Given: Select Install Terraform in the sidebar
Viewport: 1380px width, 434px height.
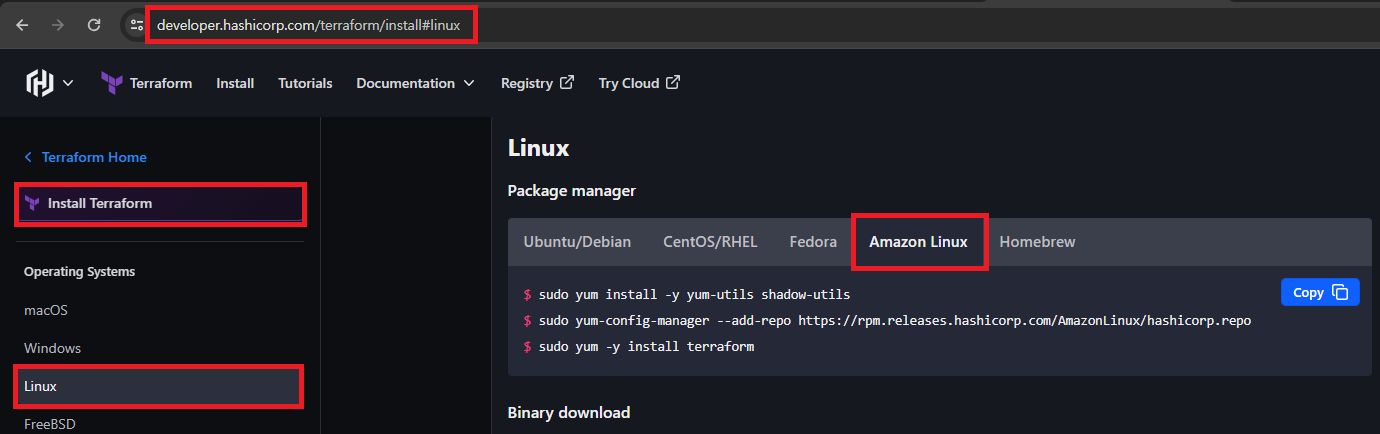Looking at the screenshot, I should tap(160, 203).
